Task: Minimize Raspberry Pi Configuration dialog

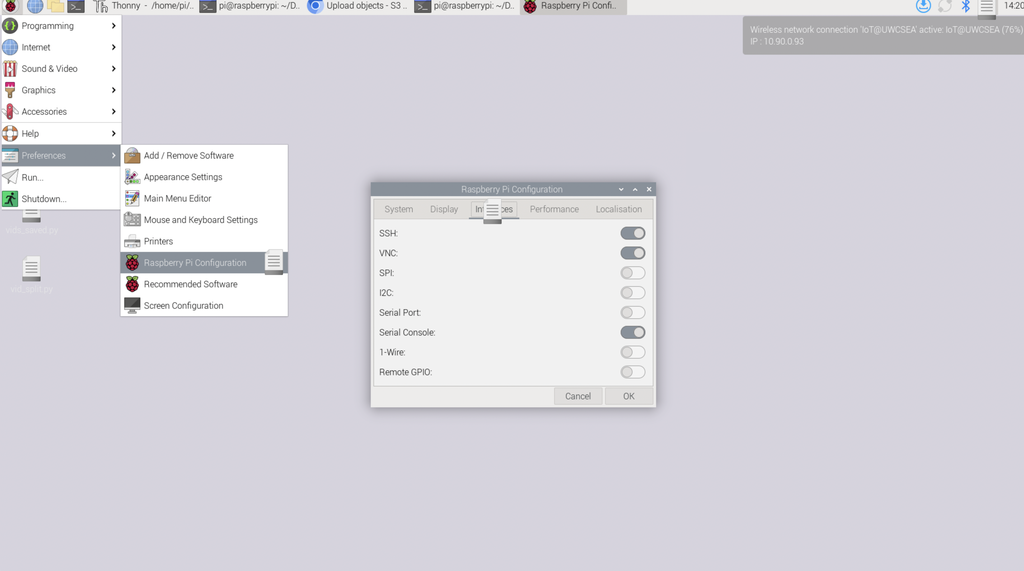Action: 621,189
